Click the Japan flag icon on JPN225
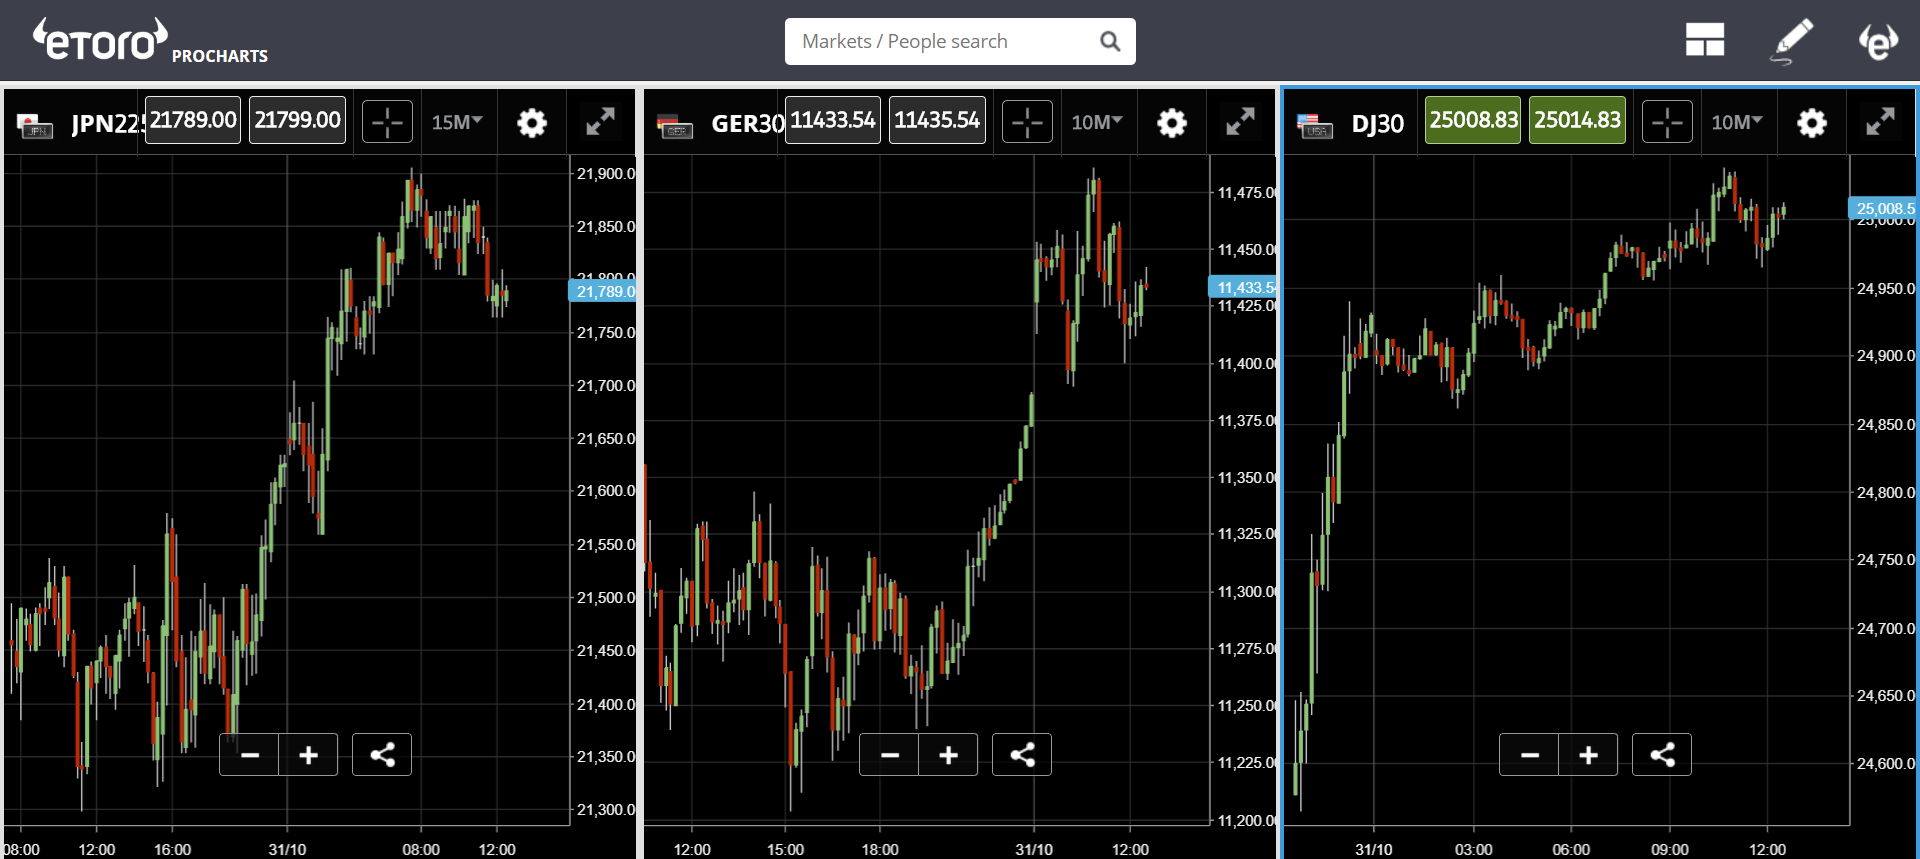The height and width of the screenshot is (859, 1920). point(35,125)
